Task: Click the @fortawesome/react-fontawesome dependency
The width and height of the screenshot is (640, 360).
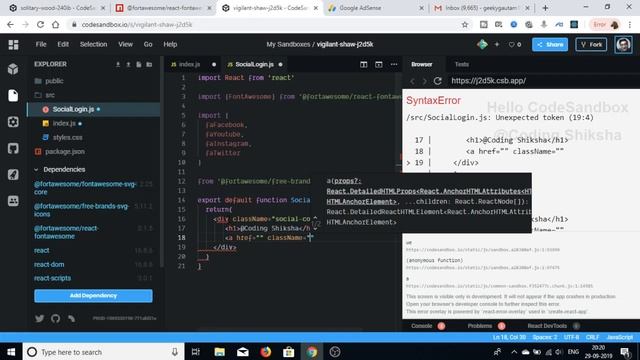Action: point(66,232)
